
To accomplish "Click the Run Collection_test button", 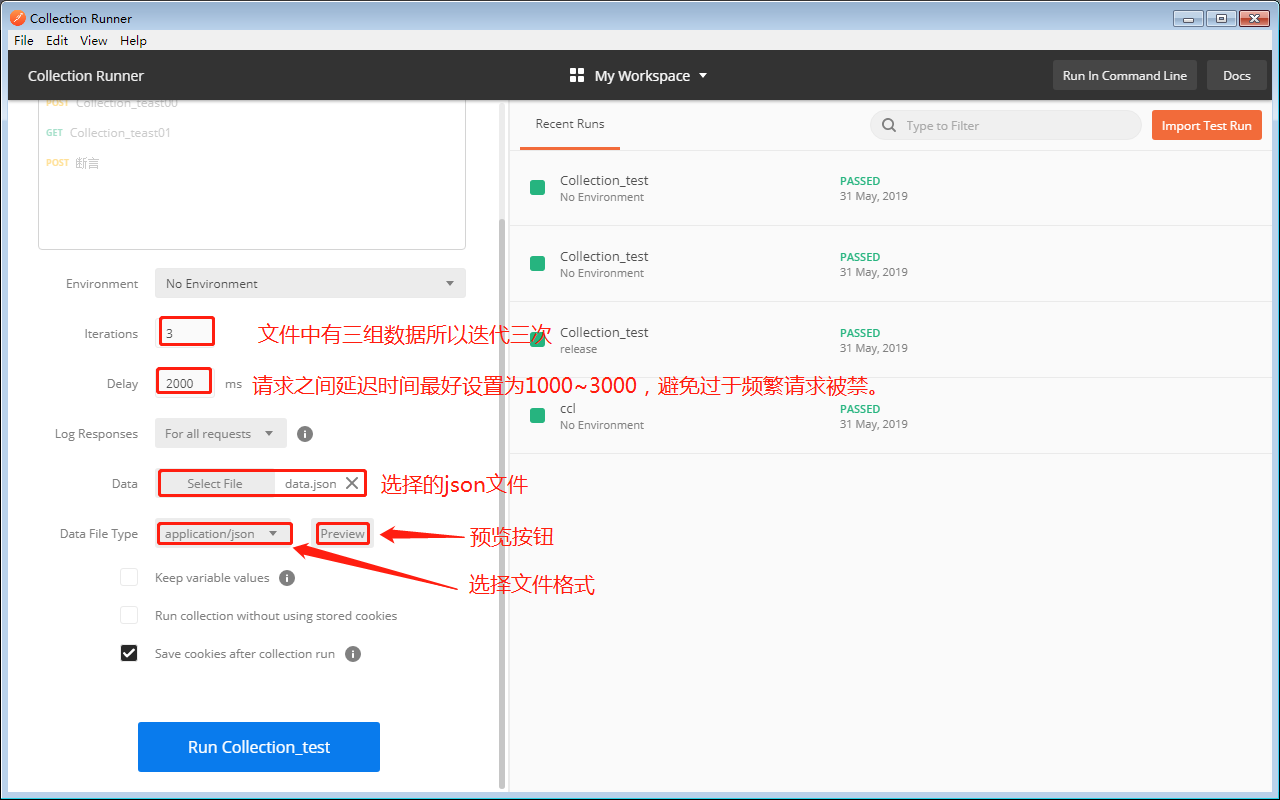I will pos(259,747).
